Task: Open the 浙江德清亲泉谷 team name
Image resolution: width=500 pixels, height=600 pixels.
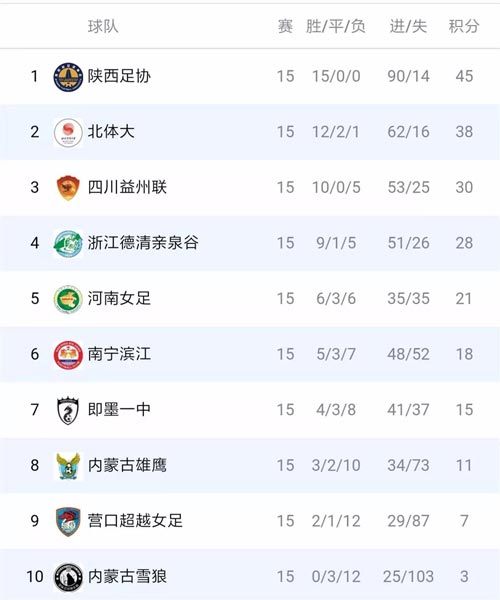Action: (143, 243)
